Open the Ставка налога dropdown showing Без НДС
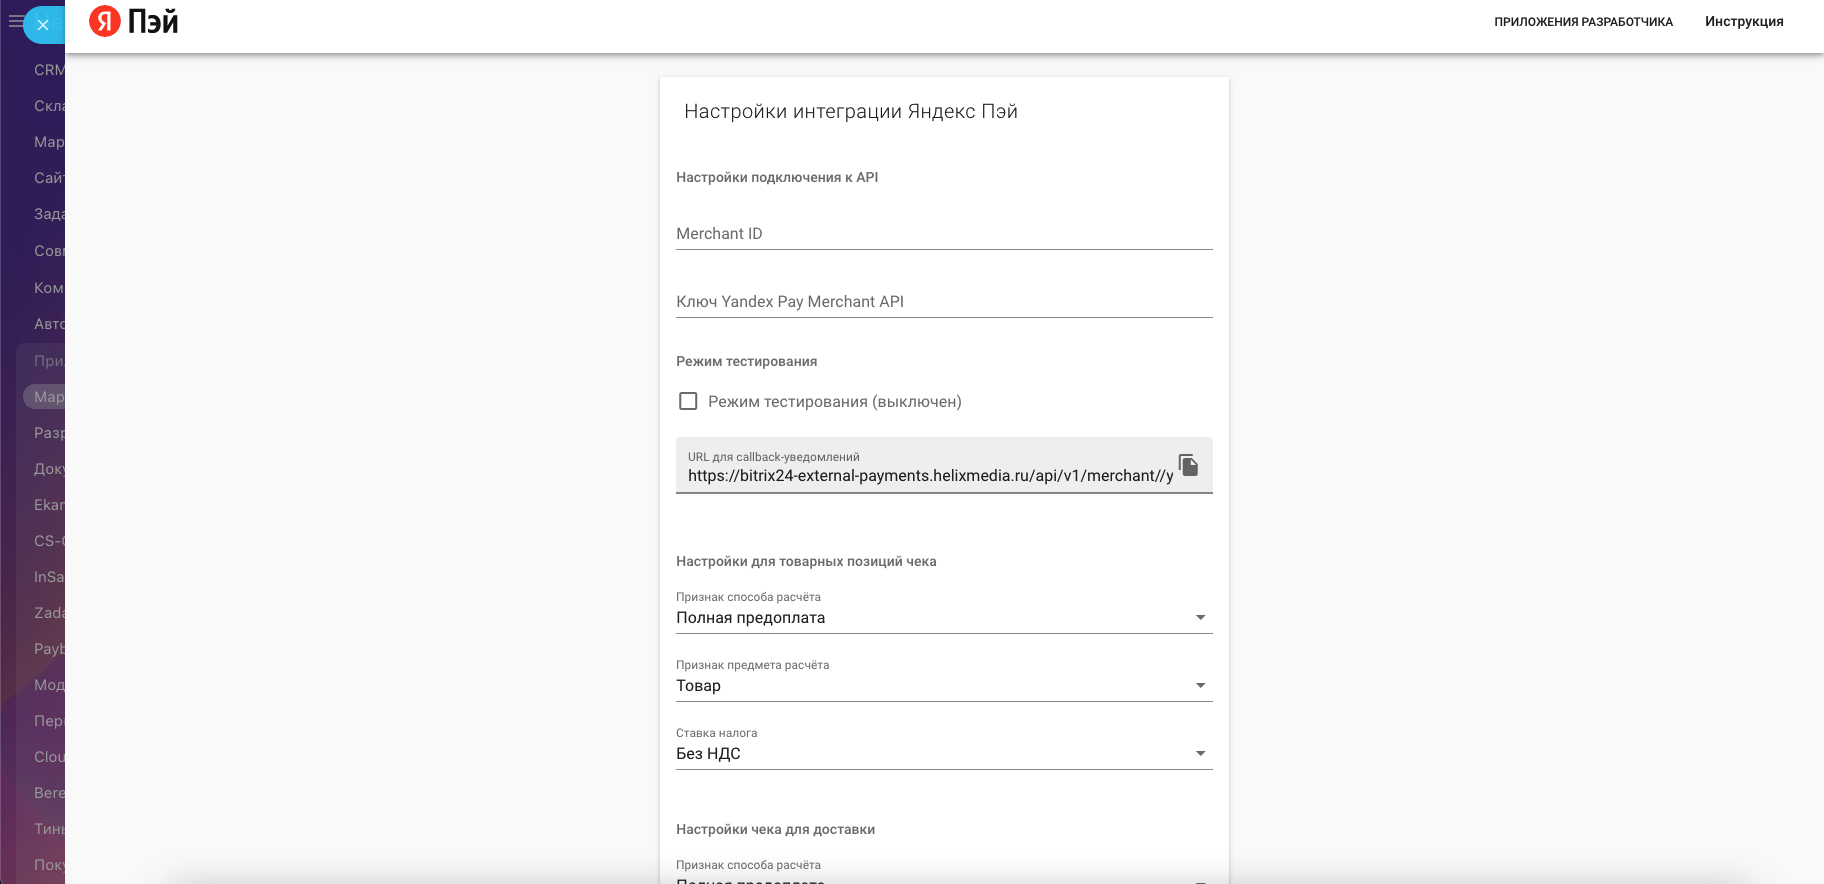Viewport: 1824px width, 884px height. [x=944, y=754]
